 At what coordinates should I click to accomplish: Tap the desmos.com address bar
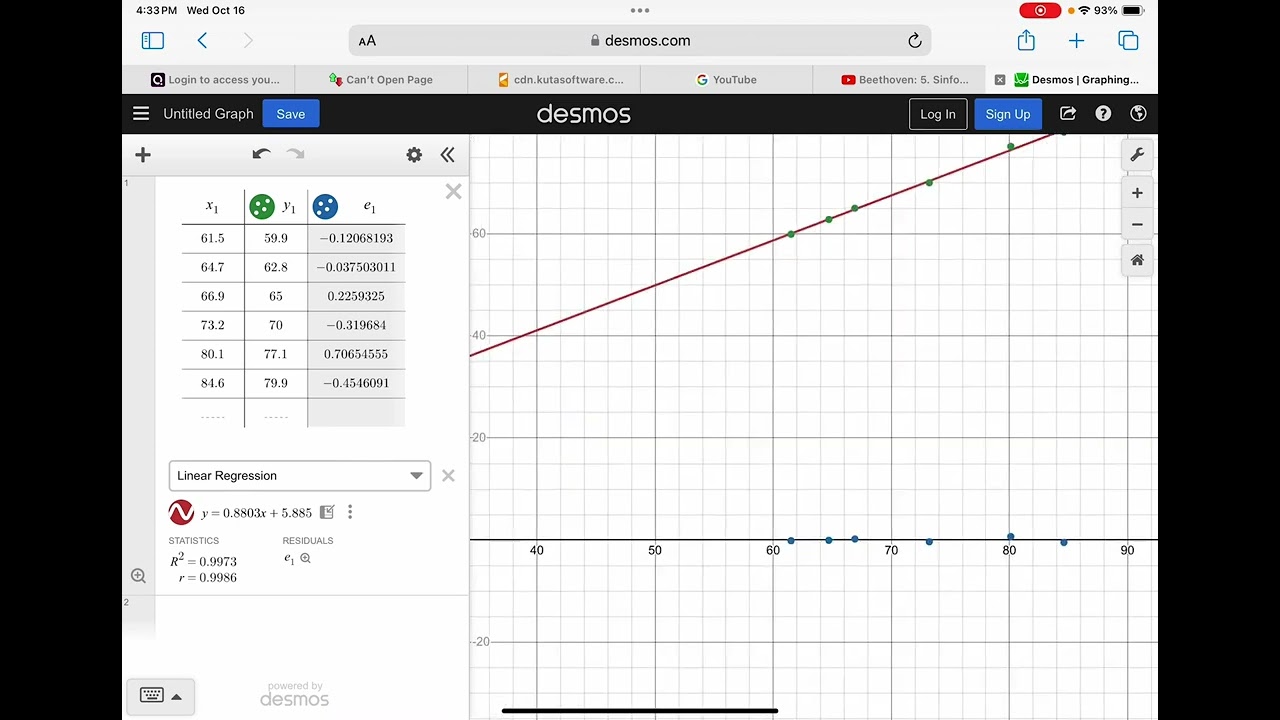coord(640,41)
